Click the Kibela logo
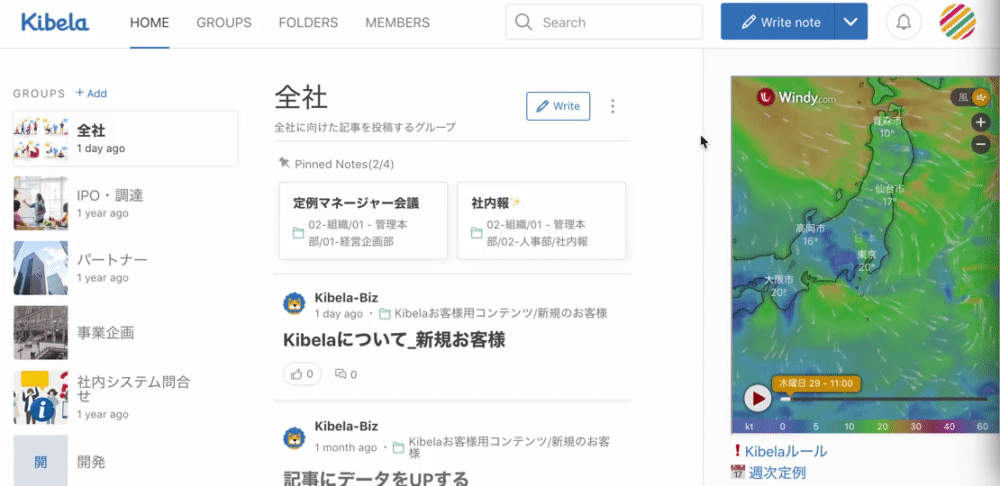 pyautogui.click(x=55, y=22)
